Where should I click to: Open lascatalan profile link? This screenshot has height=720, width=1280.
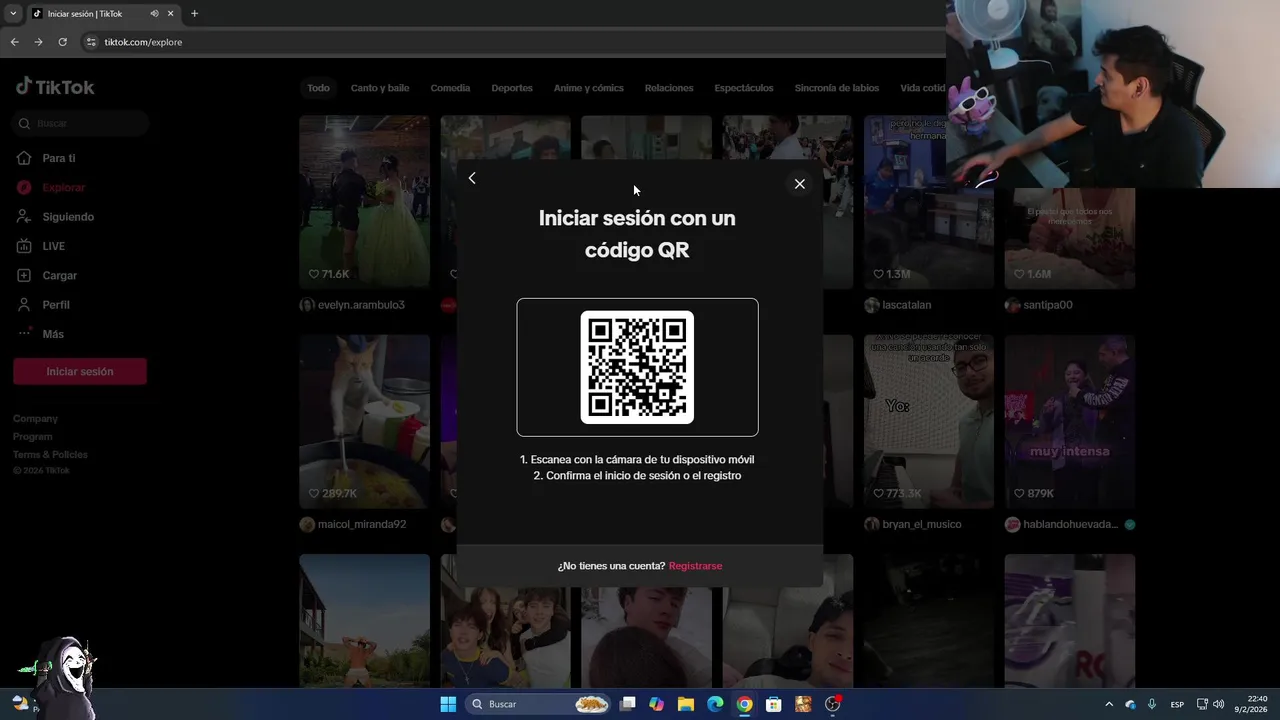[906, 305]
